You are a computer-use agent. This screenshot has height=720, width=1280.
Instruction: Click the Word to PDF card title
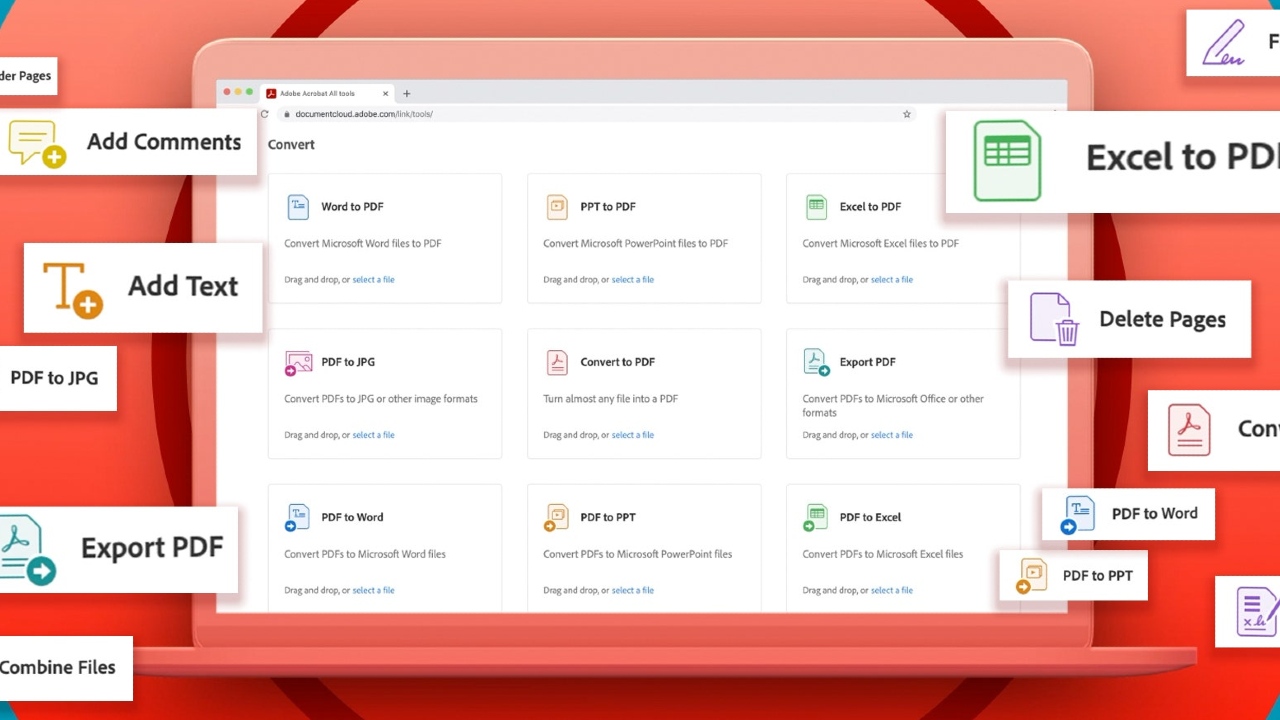(352, 207)
